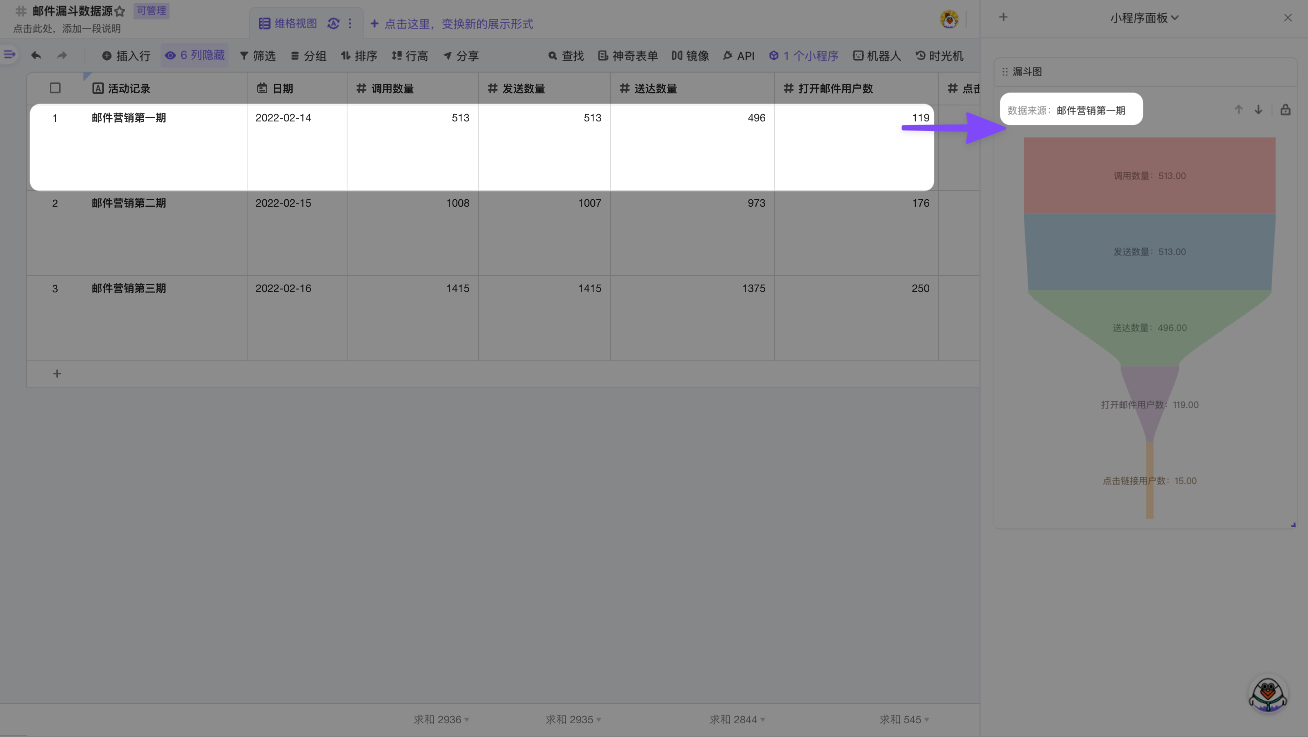Click the undo arrow icon
The width and height of the screenshot is (1308, 737).
click(x=36, y=56)
